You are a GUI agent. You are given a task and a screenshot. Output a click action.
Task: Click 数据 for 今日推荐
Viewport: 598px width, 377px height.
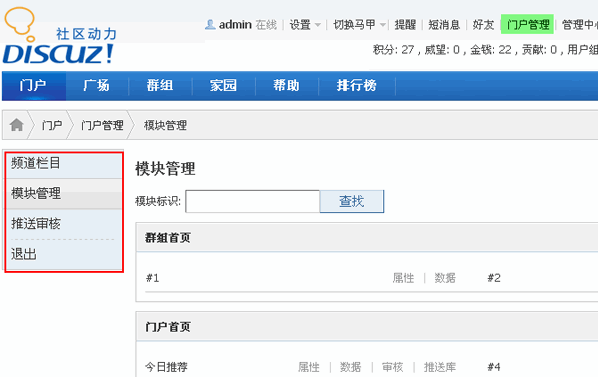[x=350, y=367]
